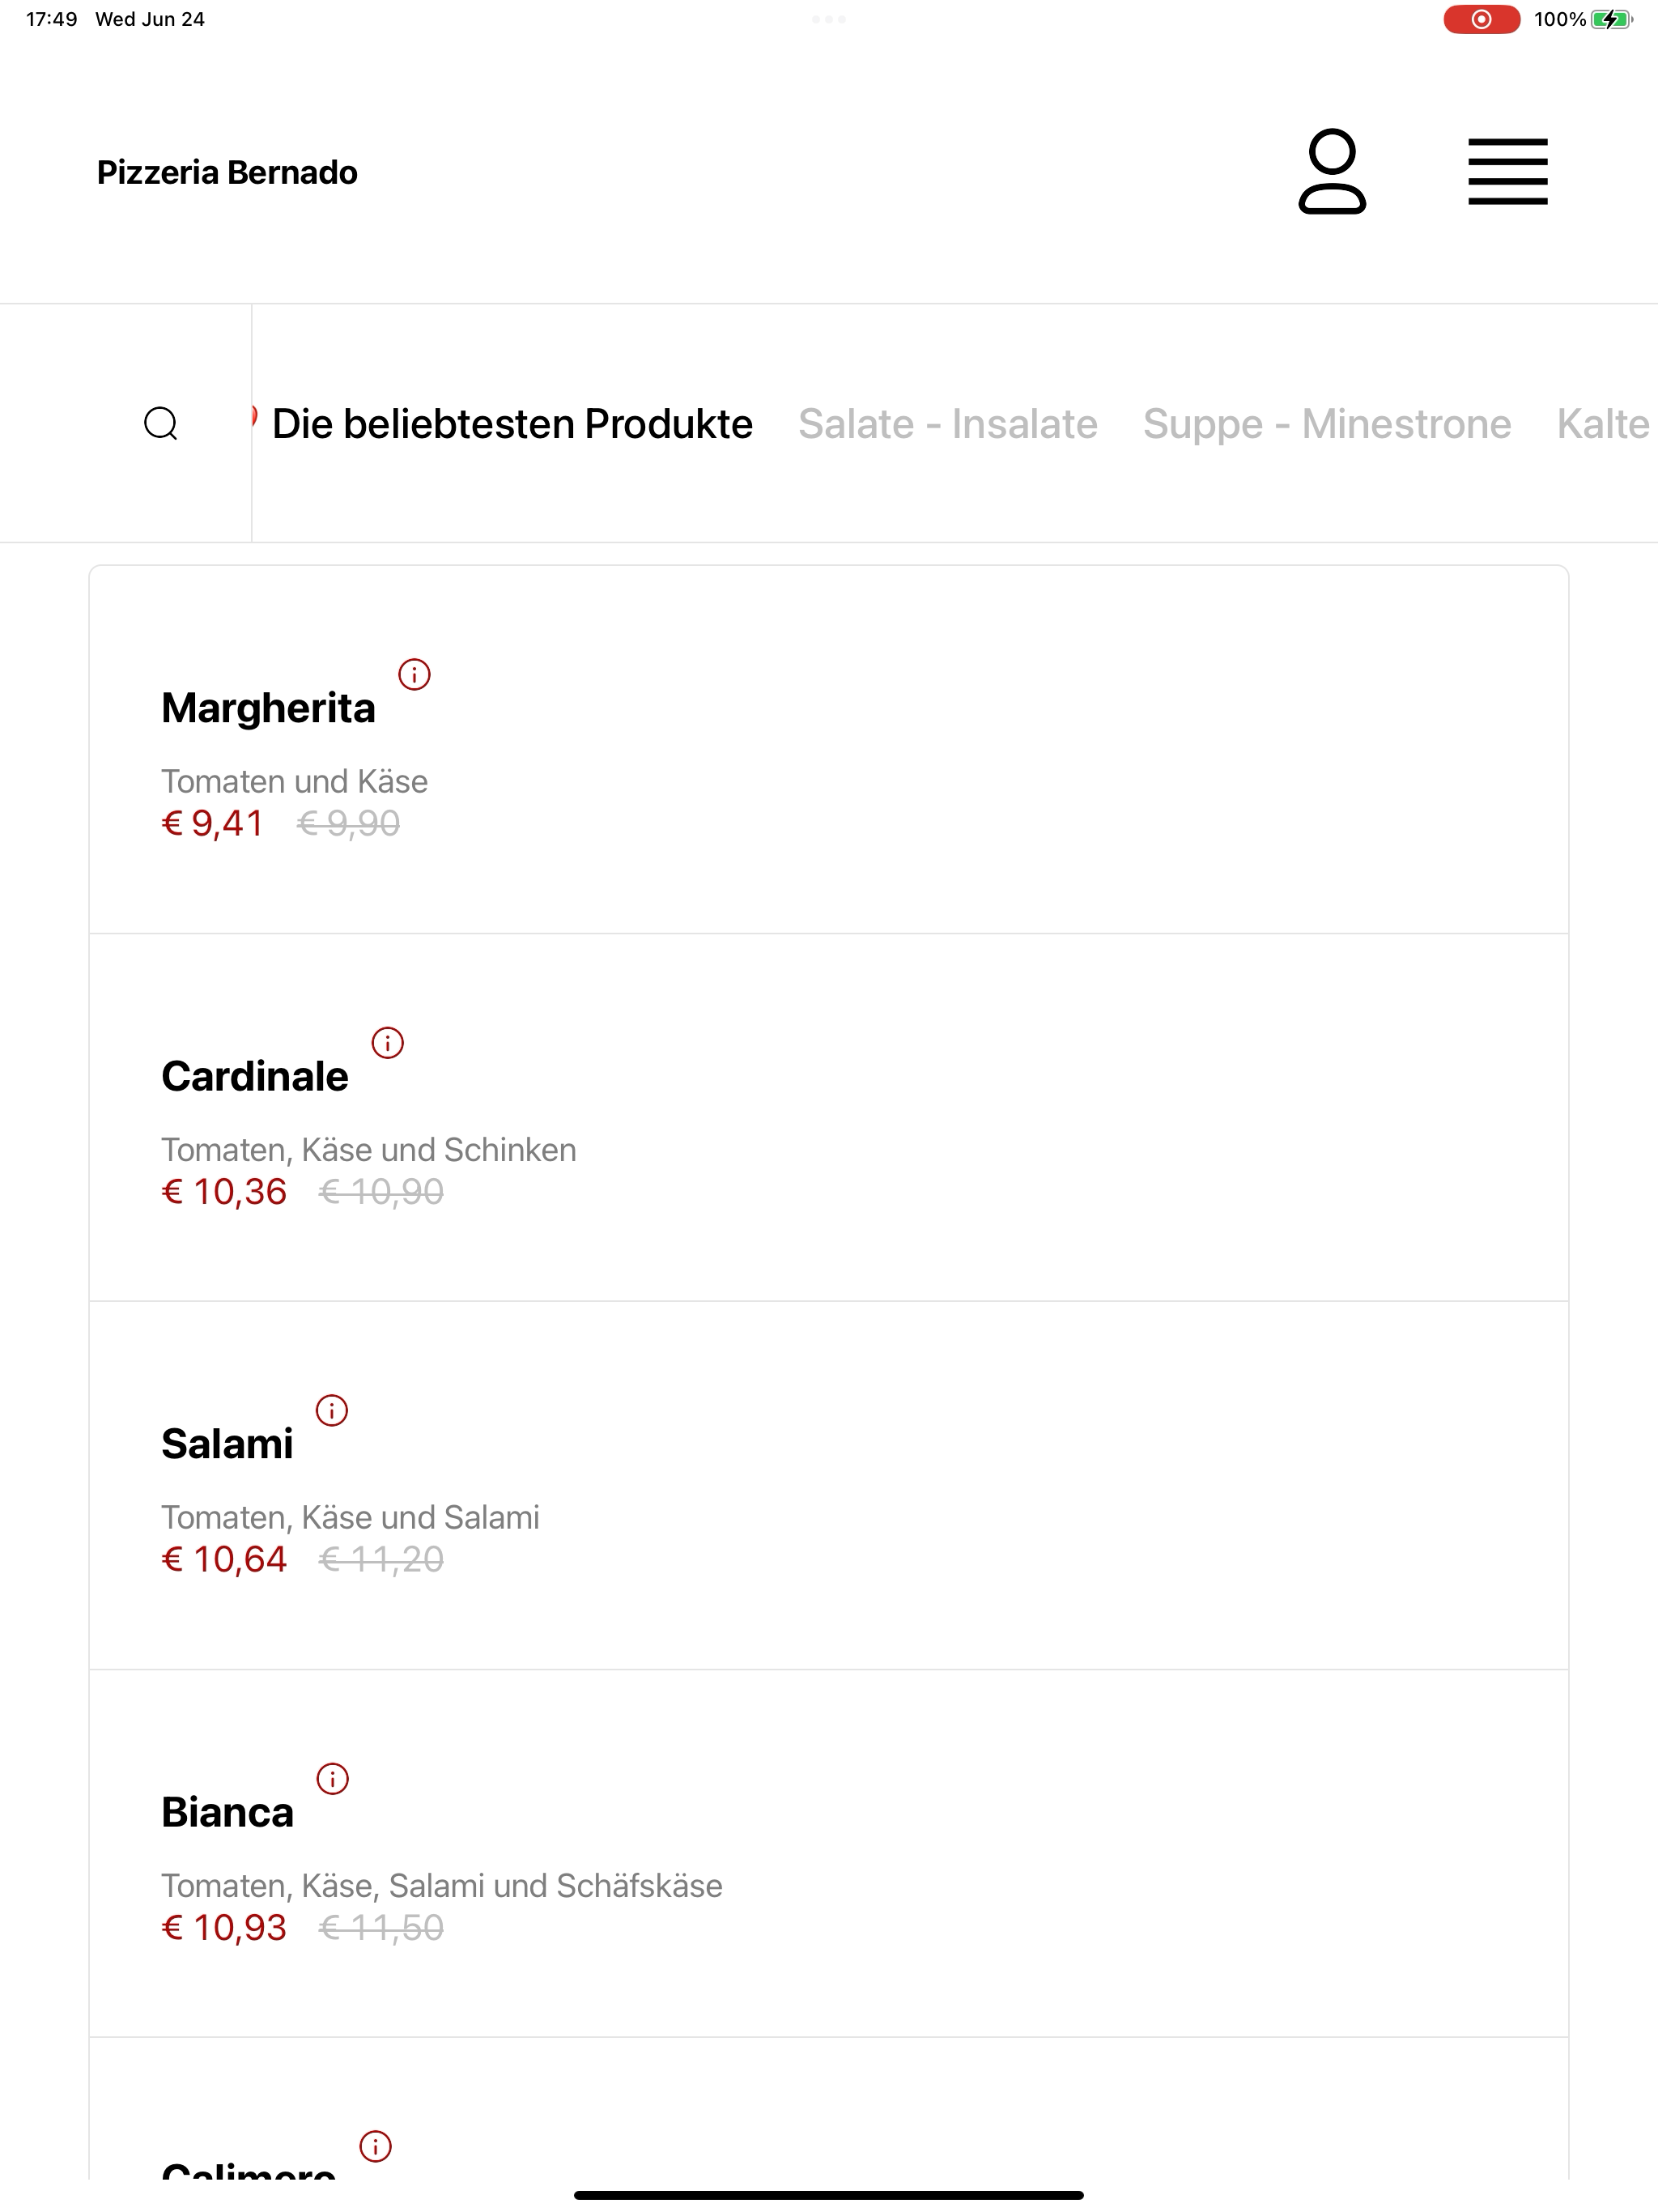Switch to Suppe - Minestrone category
This screenshot has height=2212, width=1658.
(1327, 424)
